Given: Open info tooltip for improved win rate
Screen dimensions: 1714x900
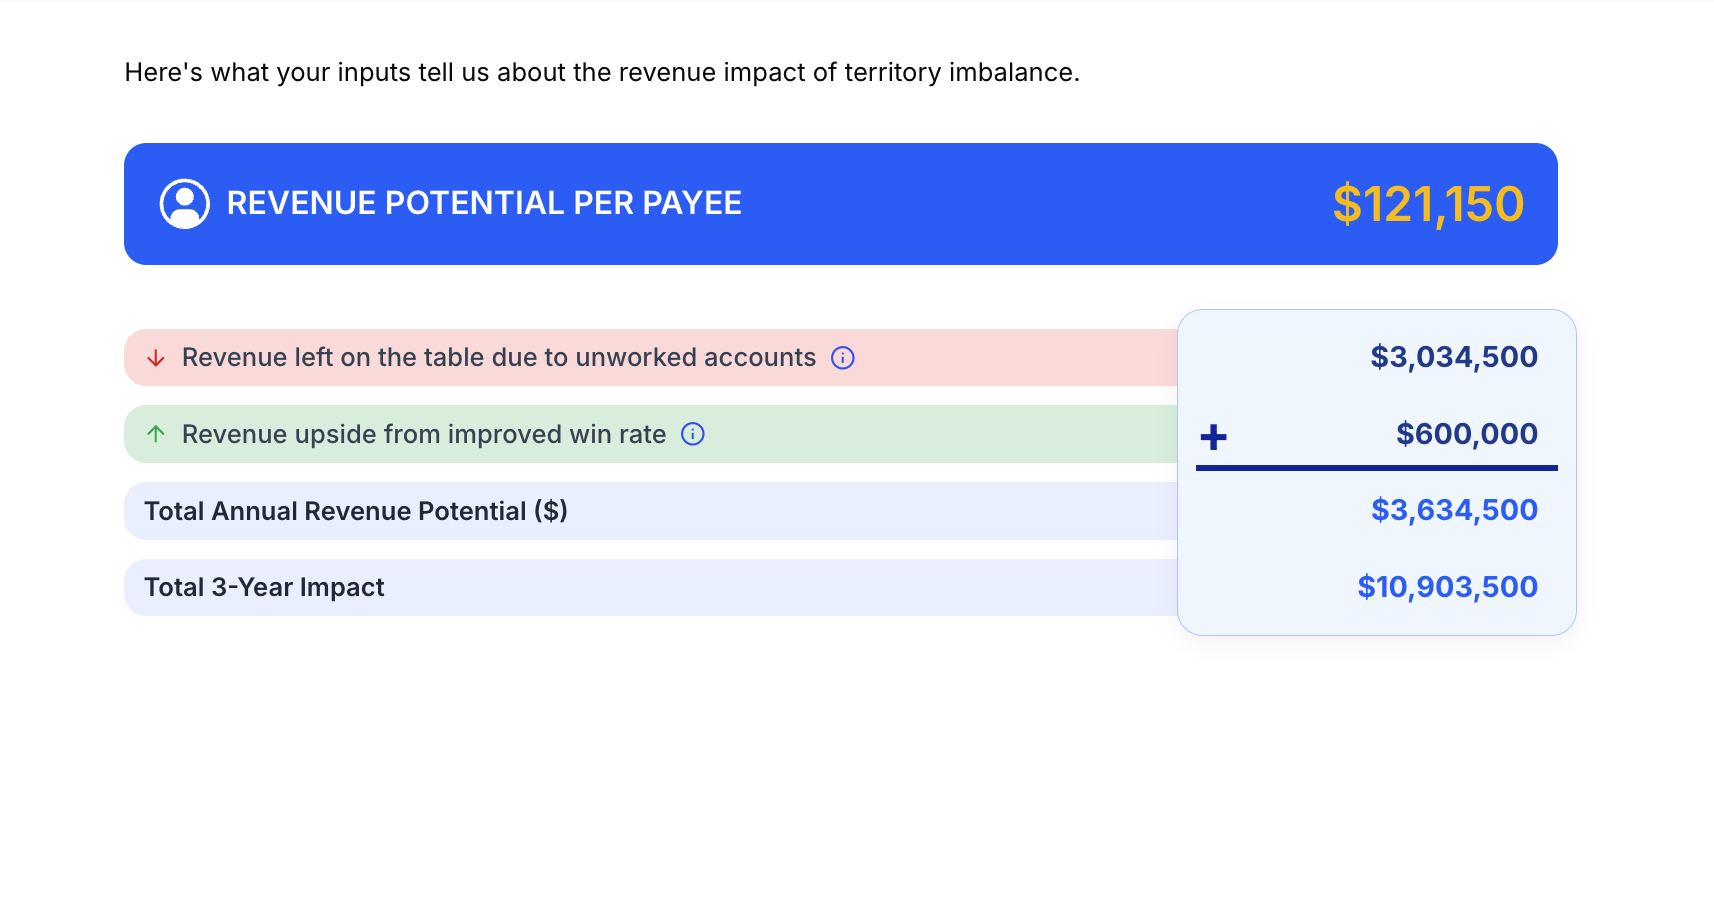Looking at the screenshot, I should coord(693,434).
